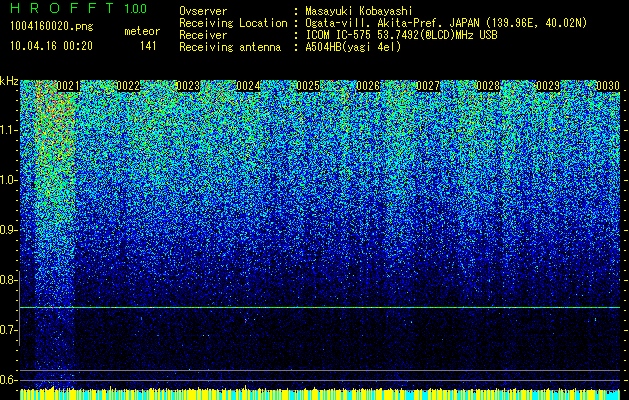
Task: Click the date stamp 10.04.16 00:20
Action: (51, 46)
